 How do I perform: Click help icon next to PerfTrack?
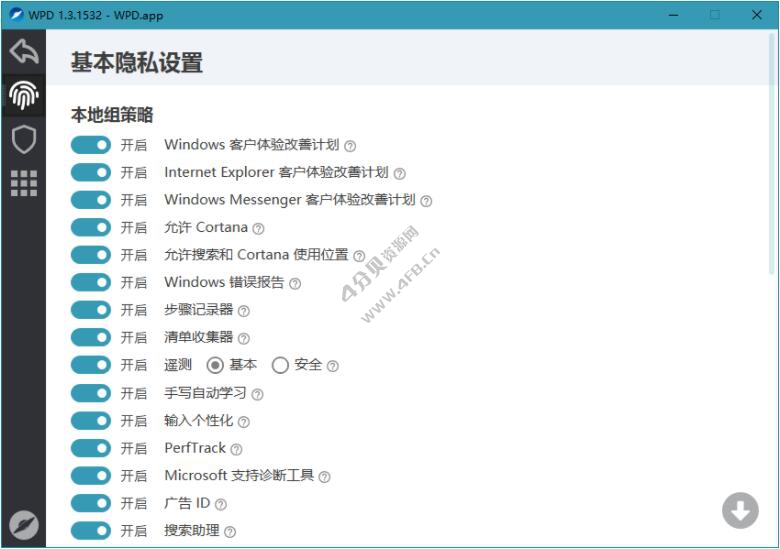[236, 450]
